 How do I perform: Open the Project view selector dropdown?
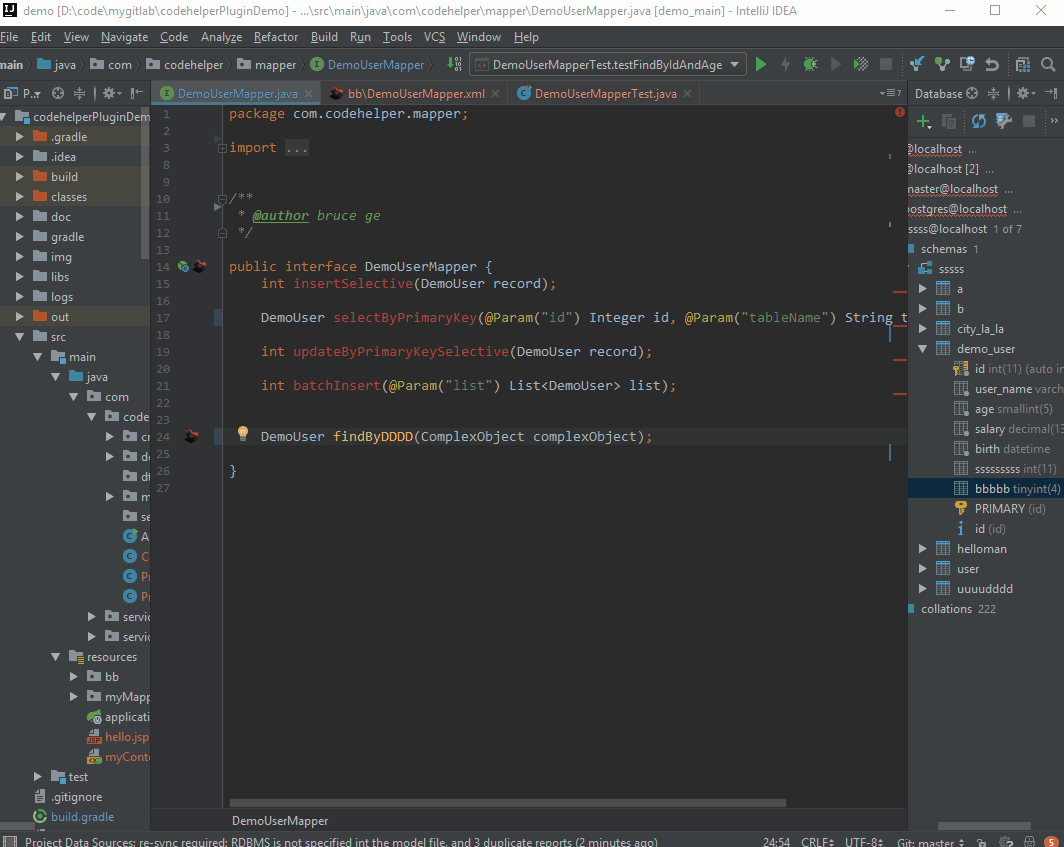pos(23,93)
